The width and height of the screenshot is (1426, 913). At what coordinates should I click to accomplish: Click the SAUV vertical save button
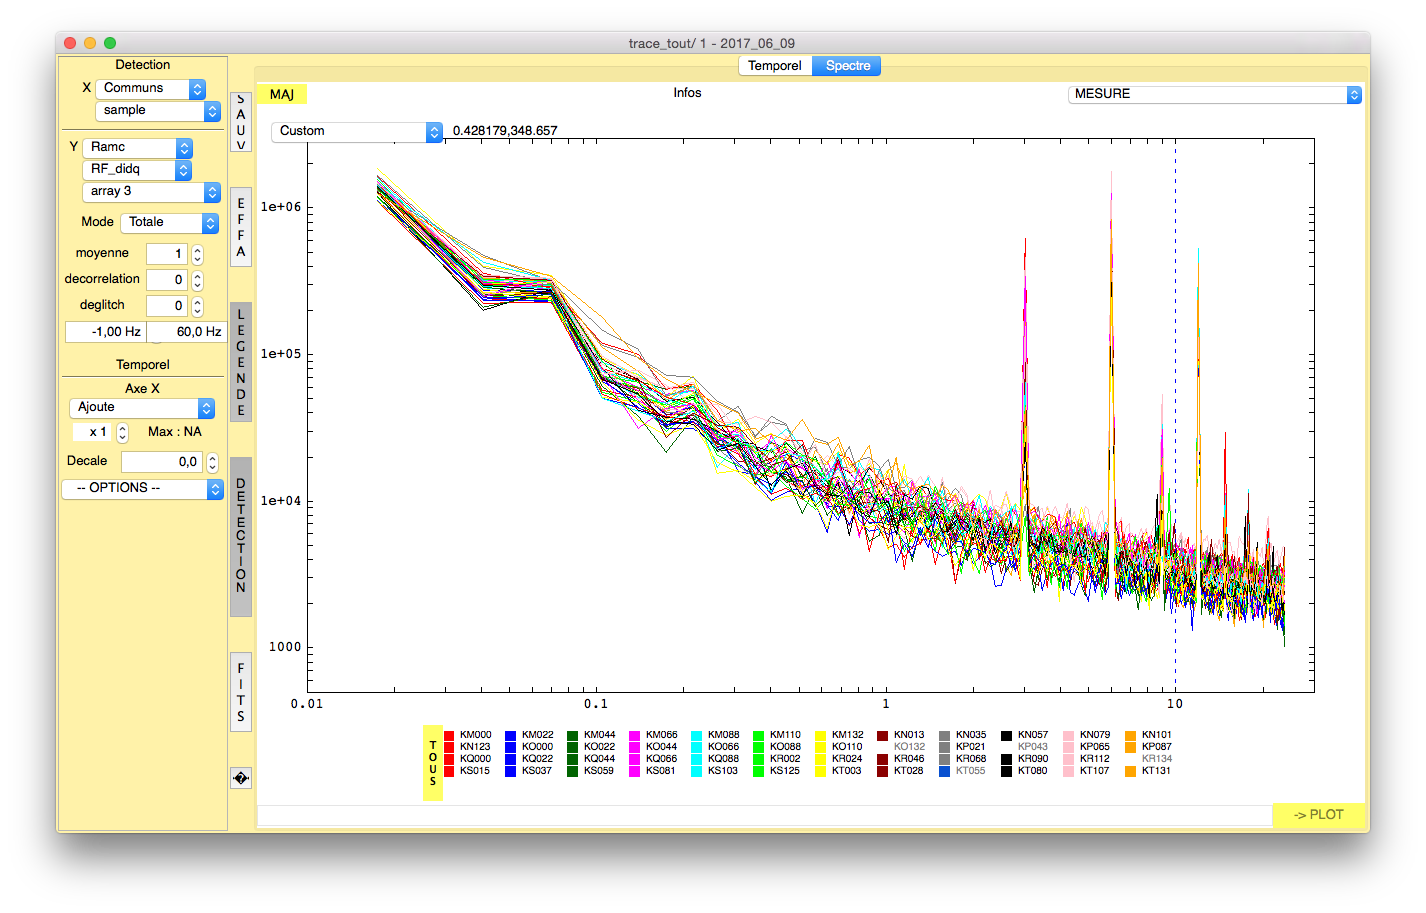[241, 122]
